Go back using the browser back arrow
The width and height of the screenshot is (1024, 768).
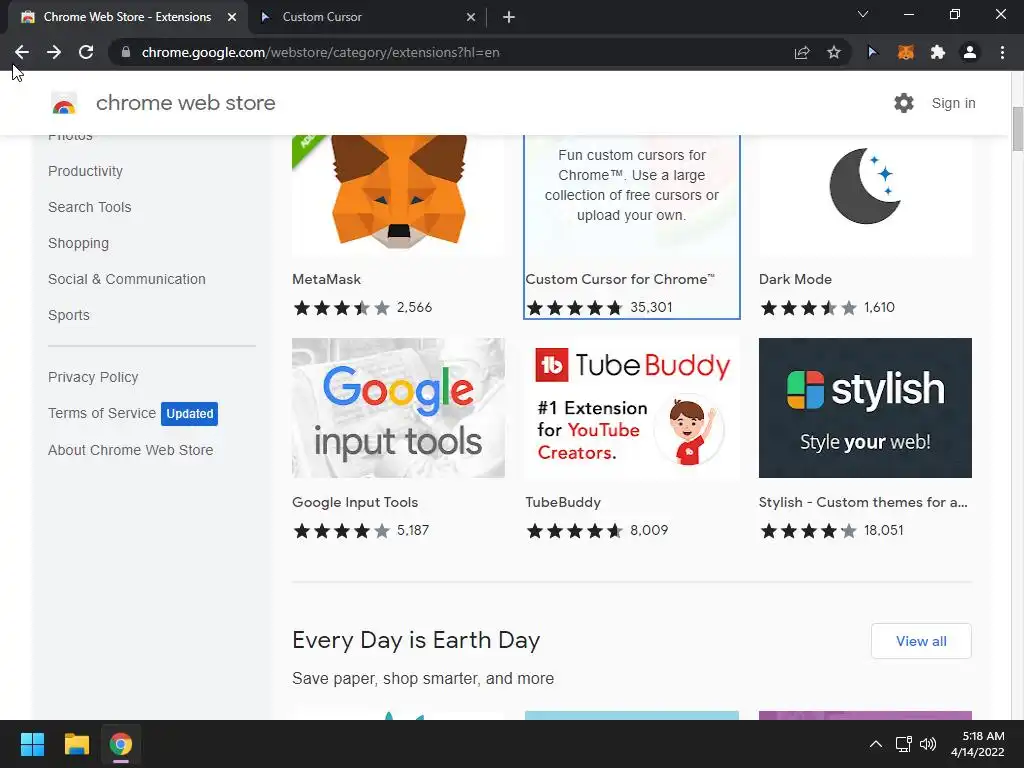[x=22, y=52]
